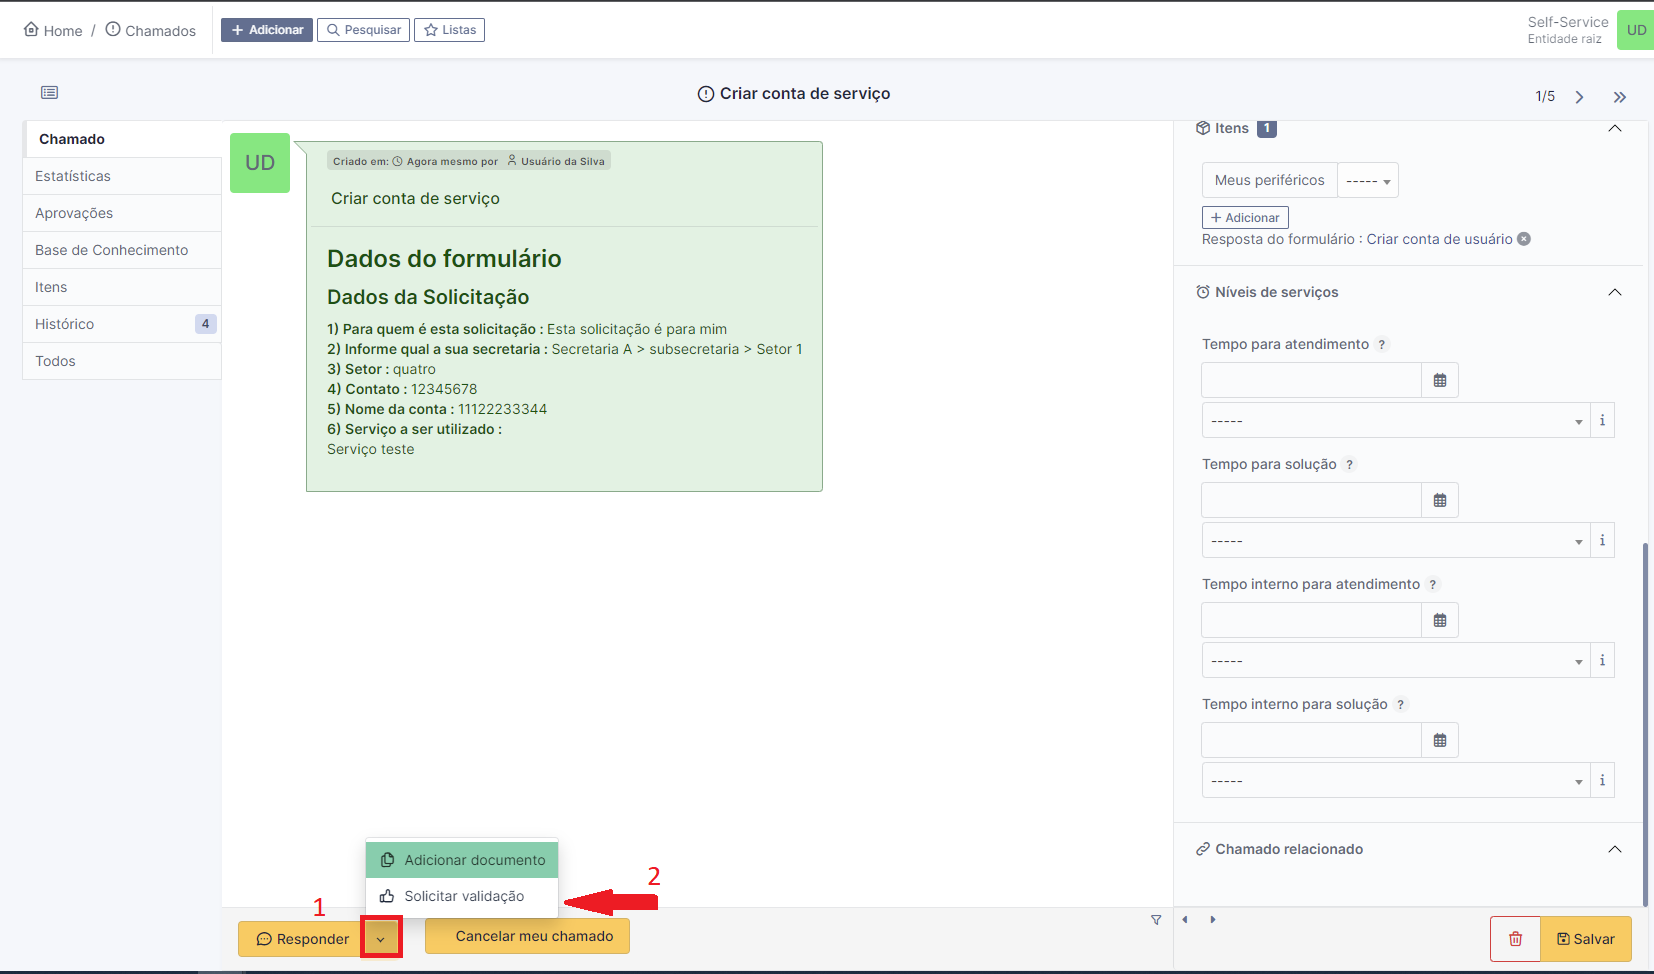The image size is (1654, 974).
Task: Click the trash icon beside Salvar
Action: [1515, 939]
